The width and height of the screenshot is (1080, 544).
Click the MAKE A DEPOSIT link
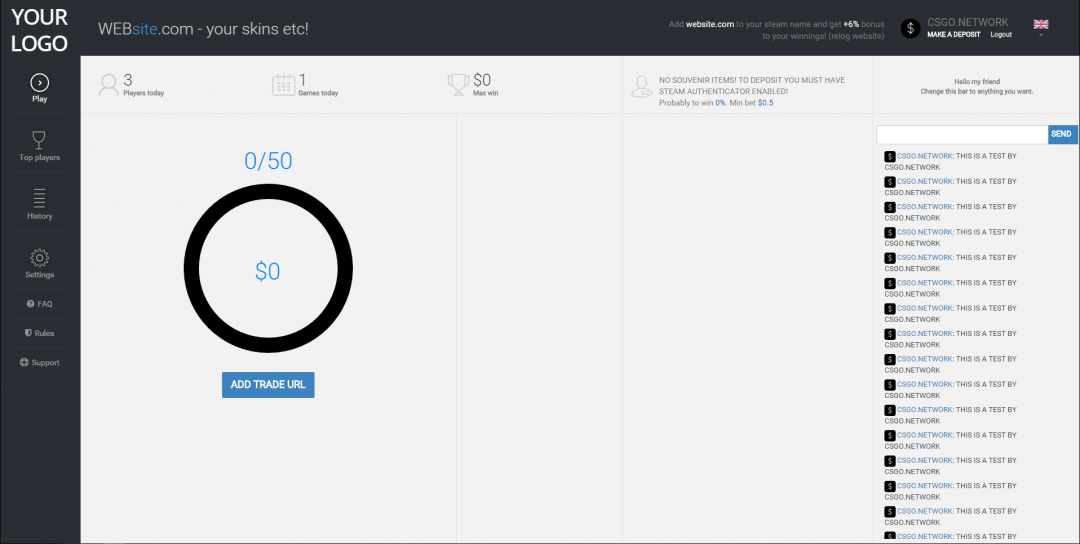coord(953,35)
